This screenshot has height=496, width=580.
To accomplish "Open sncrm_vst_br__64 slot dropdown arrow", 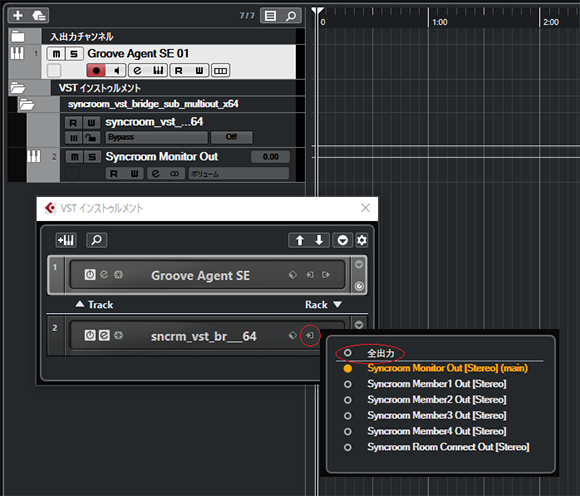I will (x=359, y=325).
